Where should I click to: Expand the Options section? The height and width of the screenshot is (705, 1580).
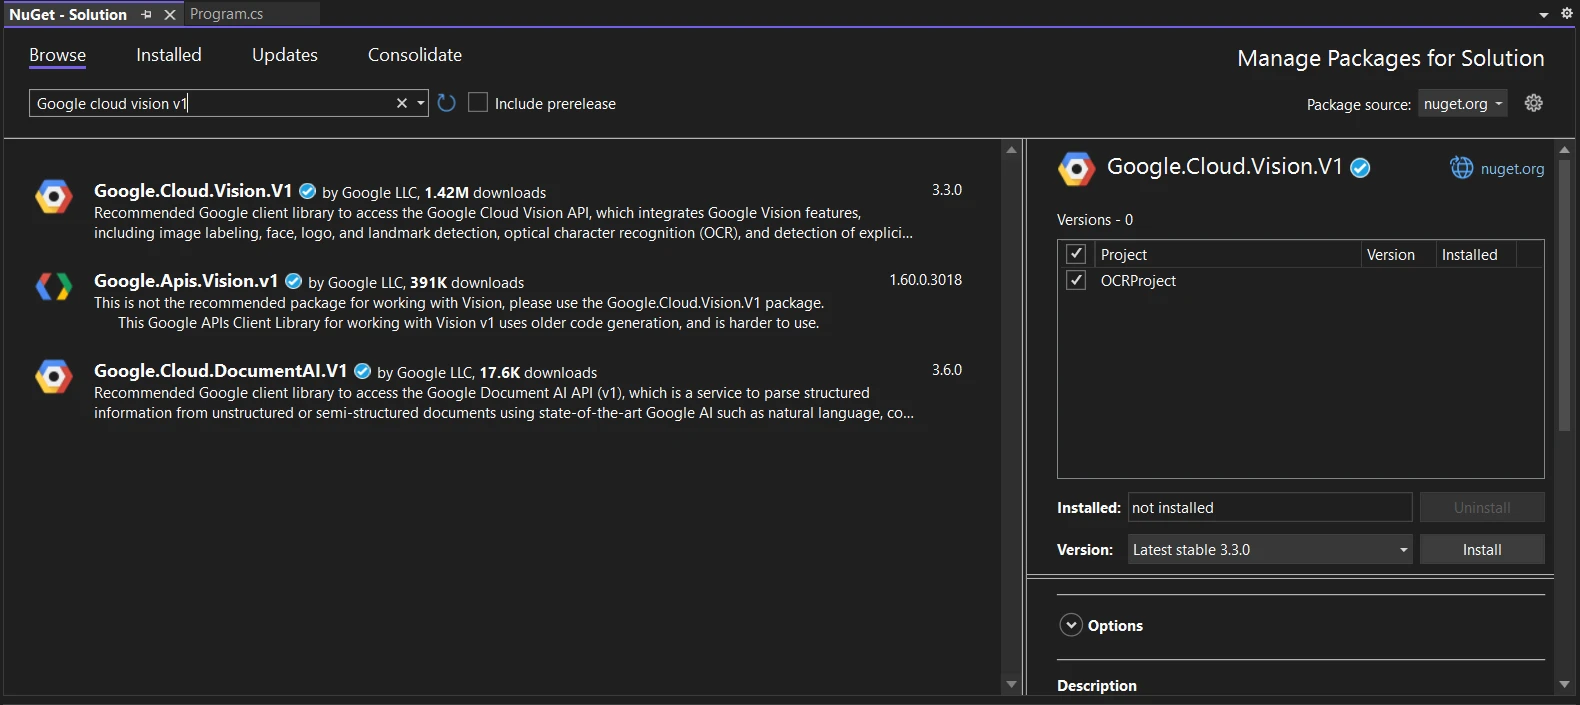coord(1071,625)
